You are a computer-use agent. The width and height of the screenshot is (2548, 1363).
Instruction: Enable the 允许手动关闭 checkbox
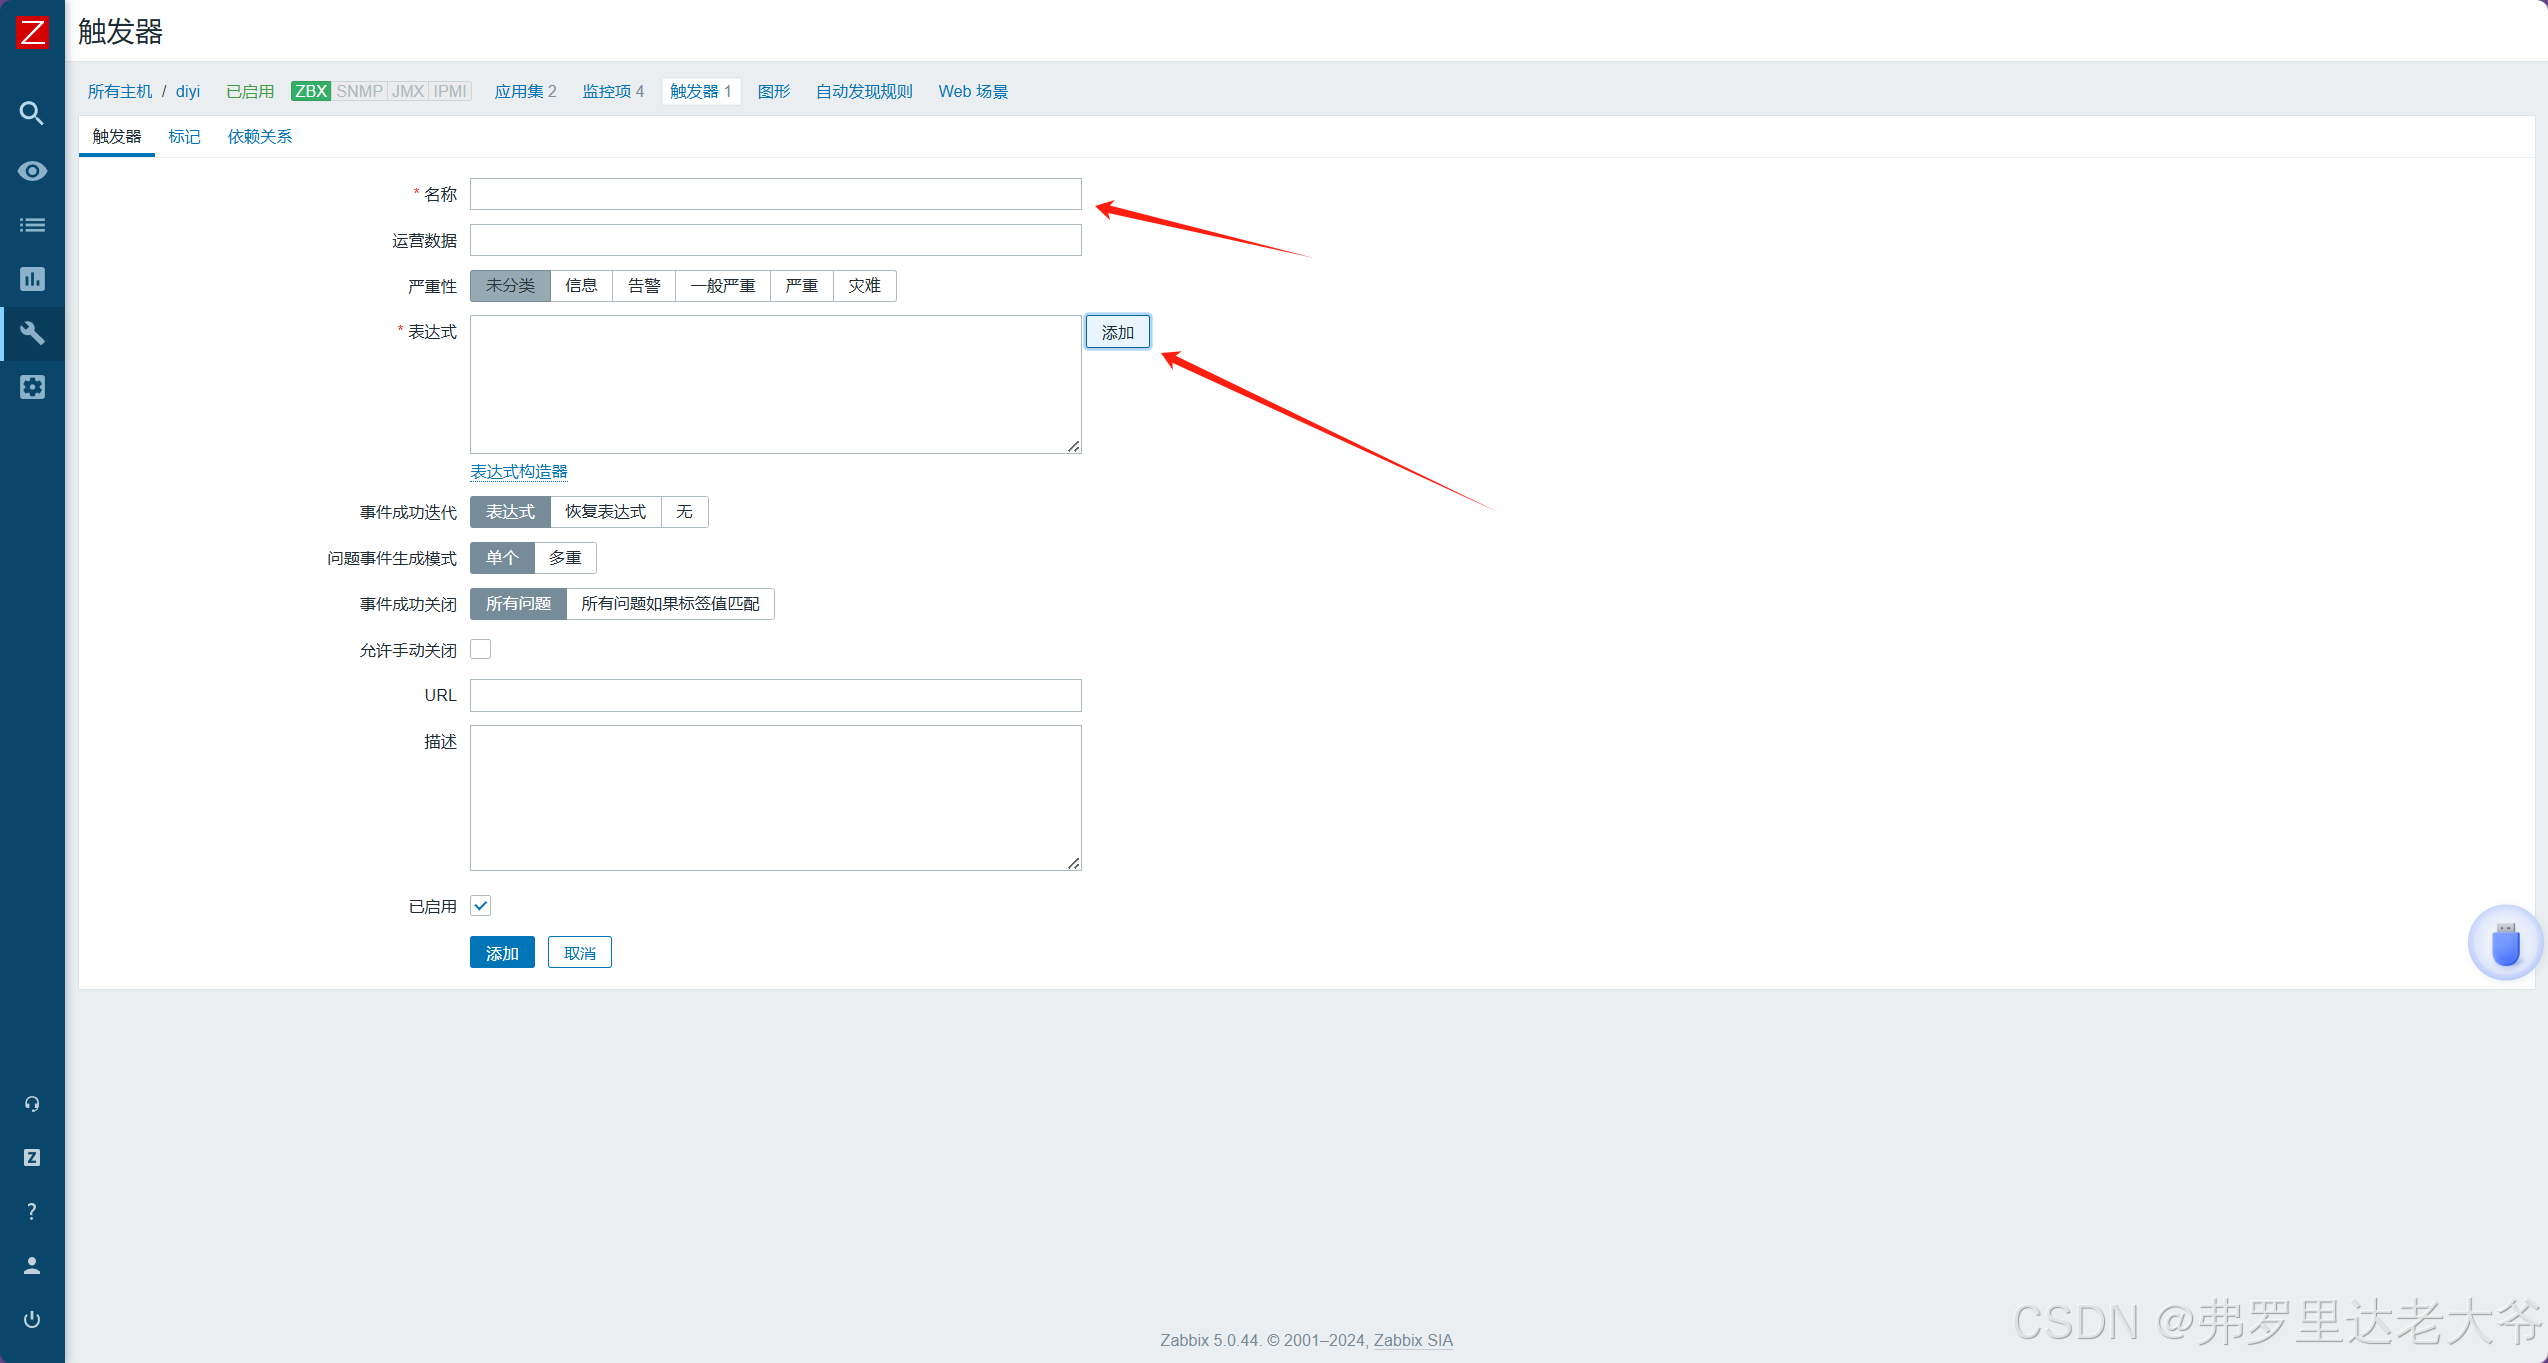(481, 650)
